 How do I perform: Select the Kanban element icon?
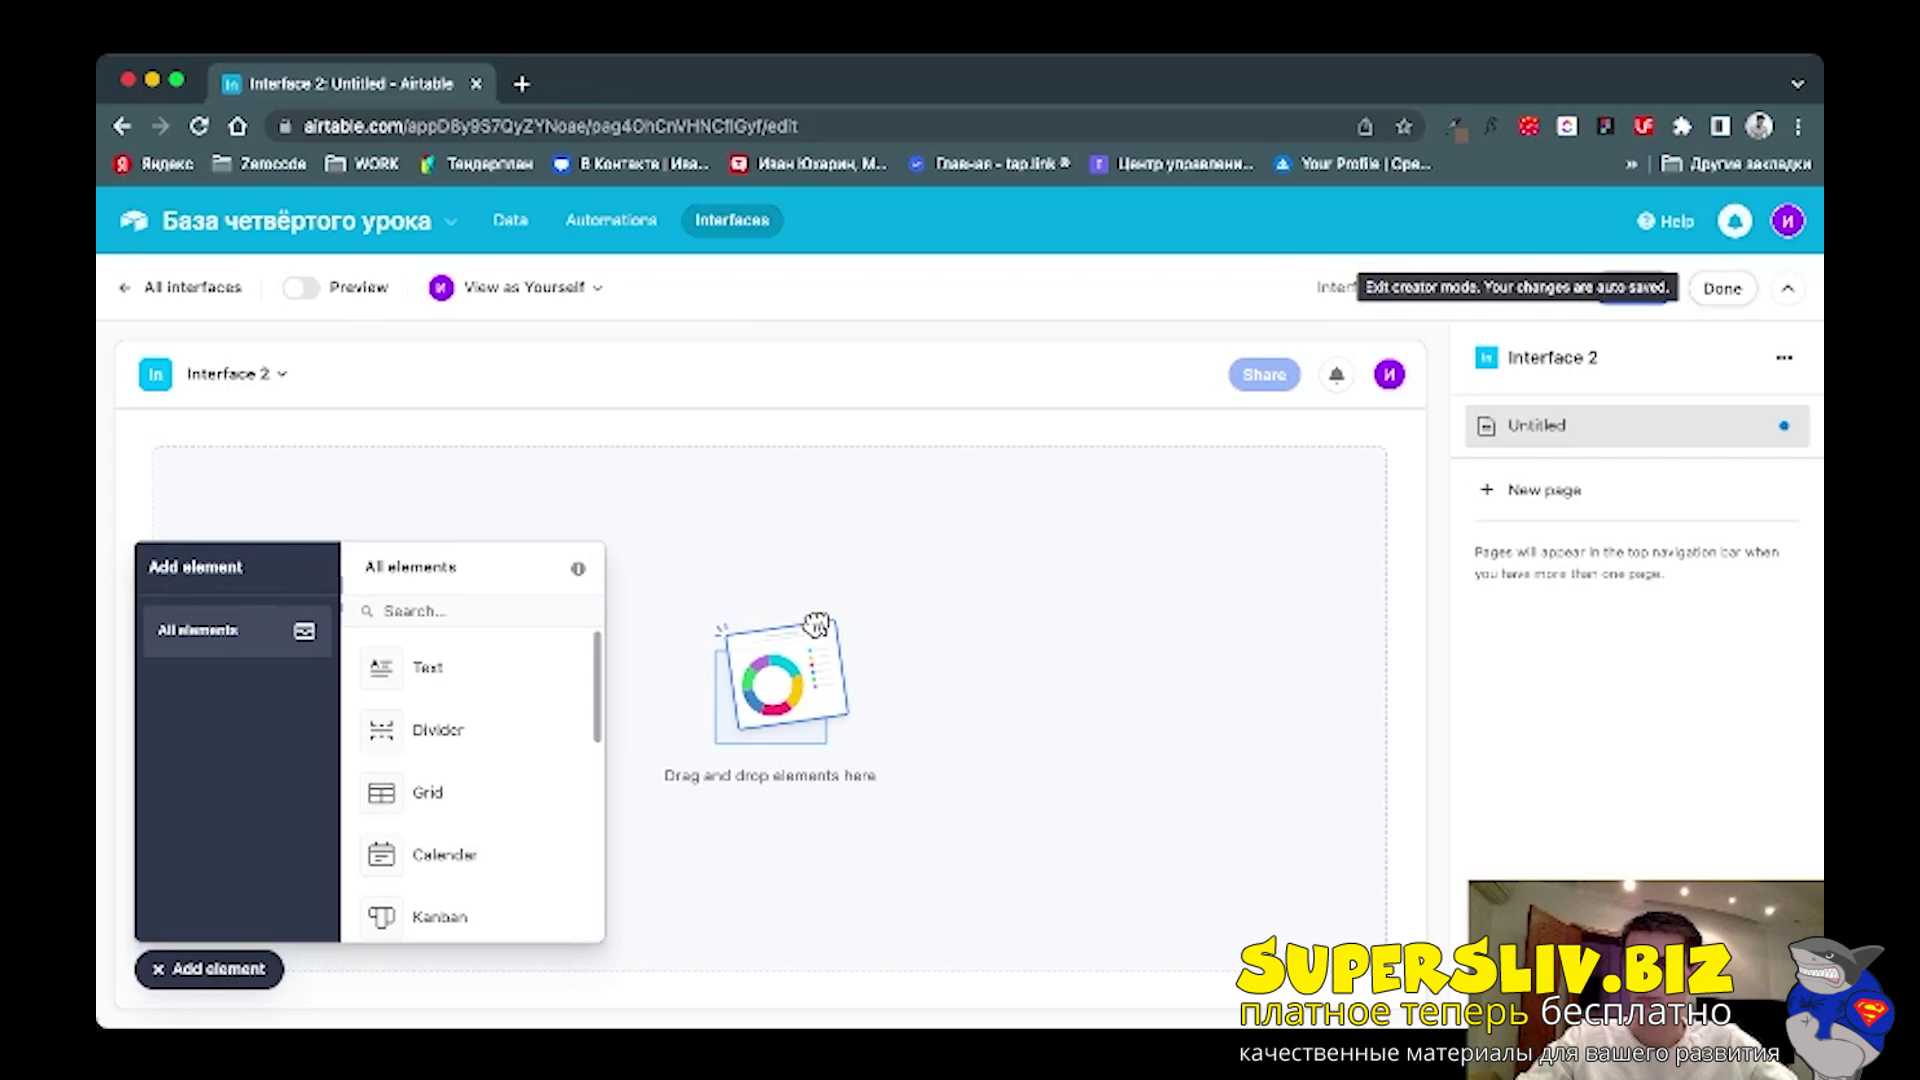[x=381, y=917]
